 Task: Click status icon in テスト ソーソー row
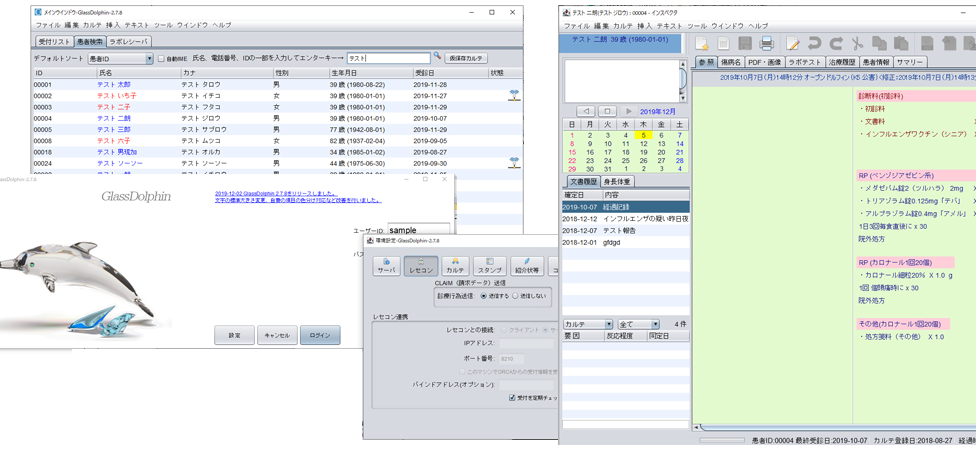[x=514, y=162]
